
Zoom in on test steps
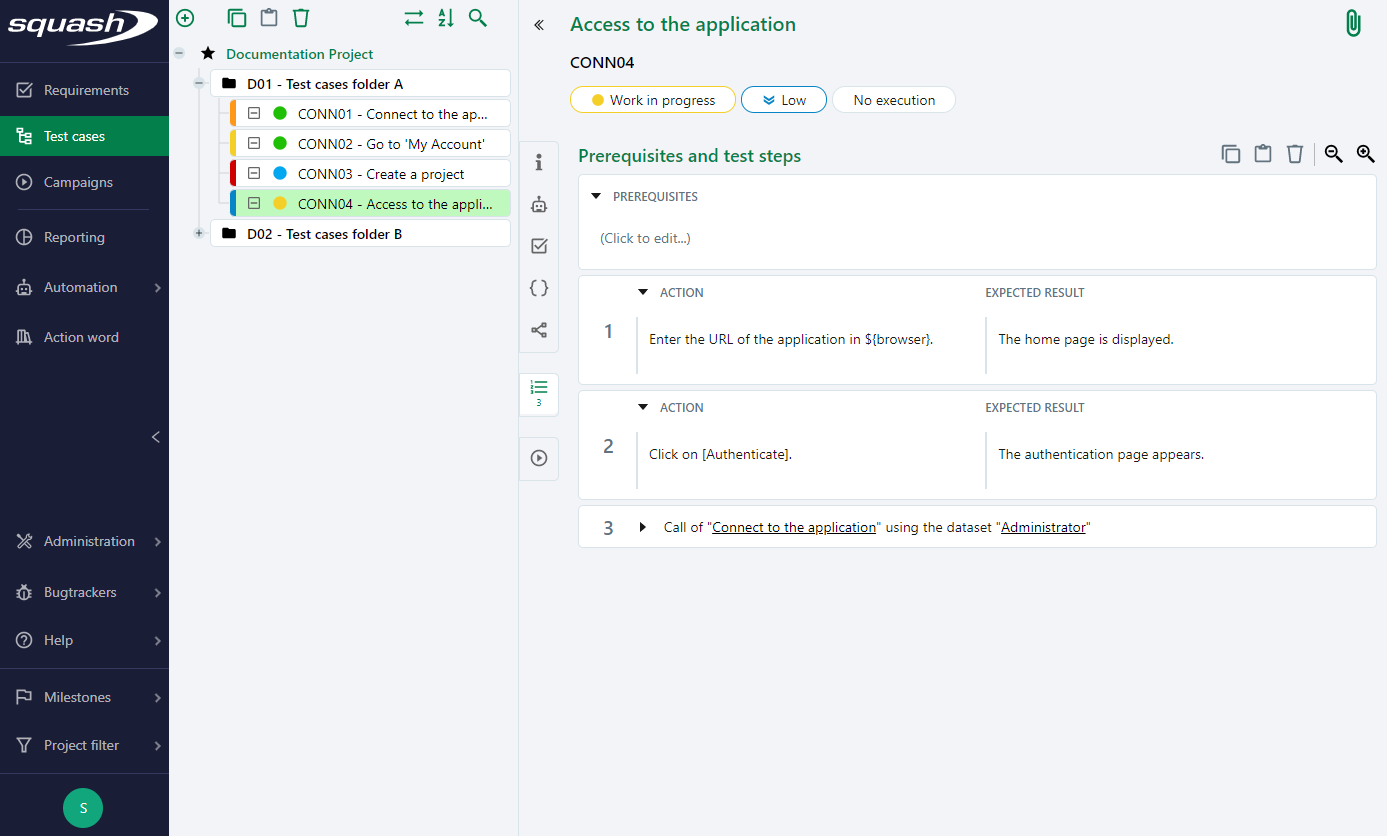pos(1365,154)
